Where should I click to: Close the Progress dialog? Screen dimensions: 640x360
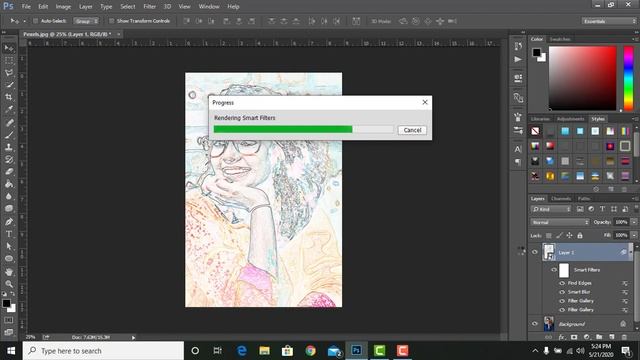pos(424,102)
